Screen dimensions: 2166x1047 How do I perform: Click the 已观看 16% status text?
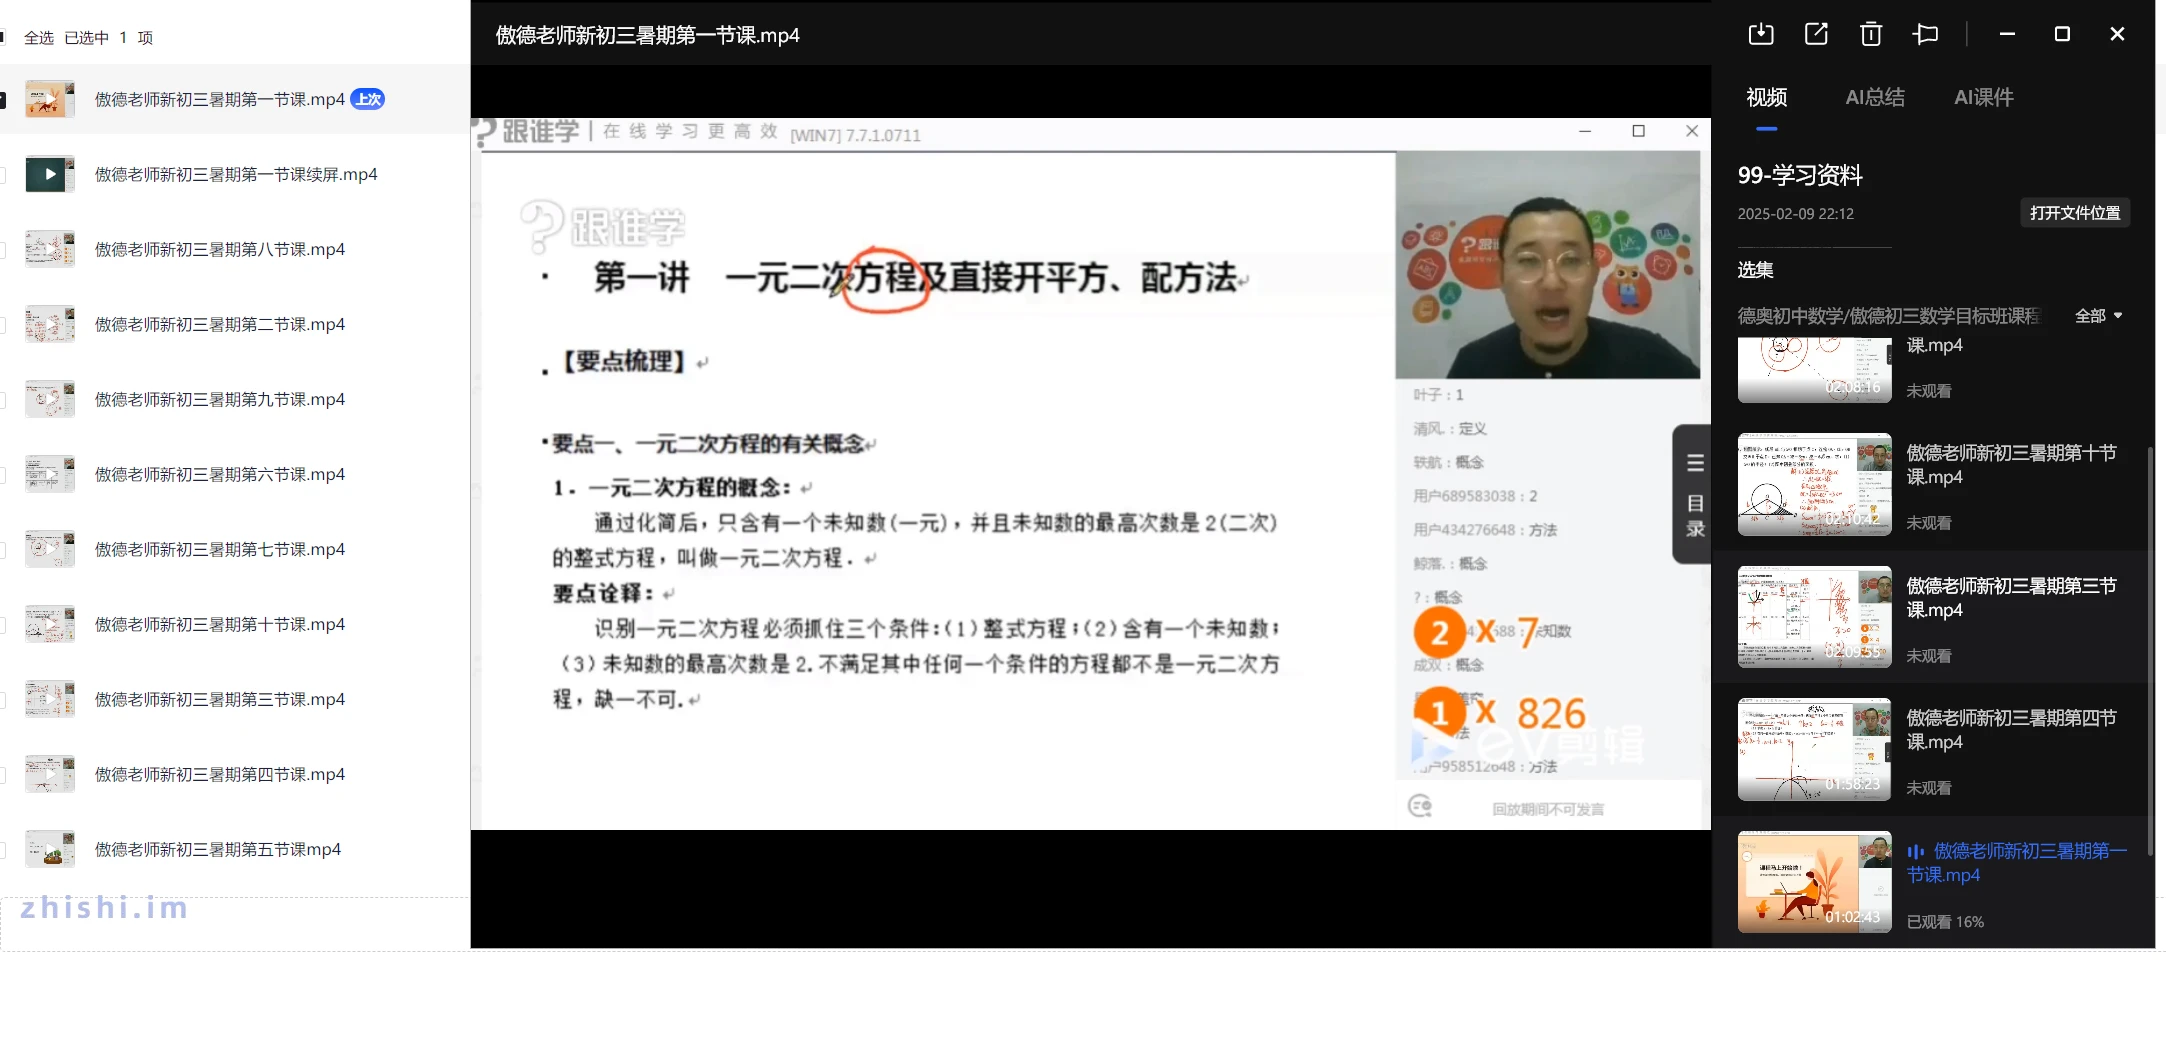[1945, 922]
